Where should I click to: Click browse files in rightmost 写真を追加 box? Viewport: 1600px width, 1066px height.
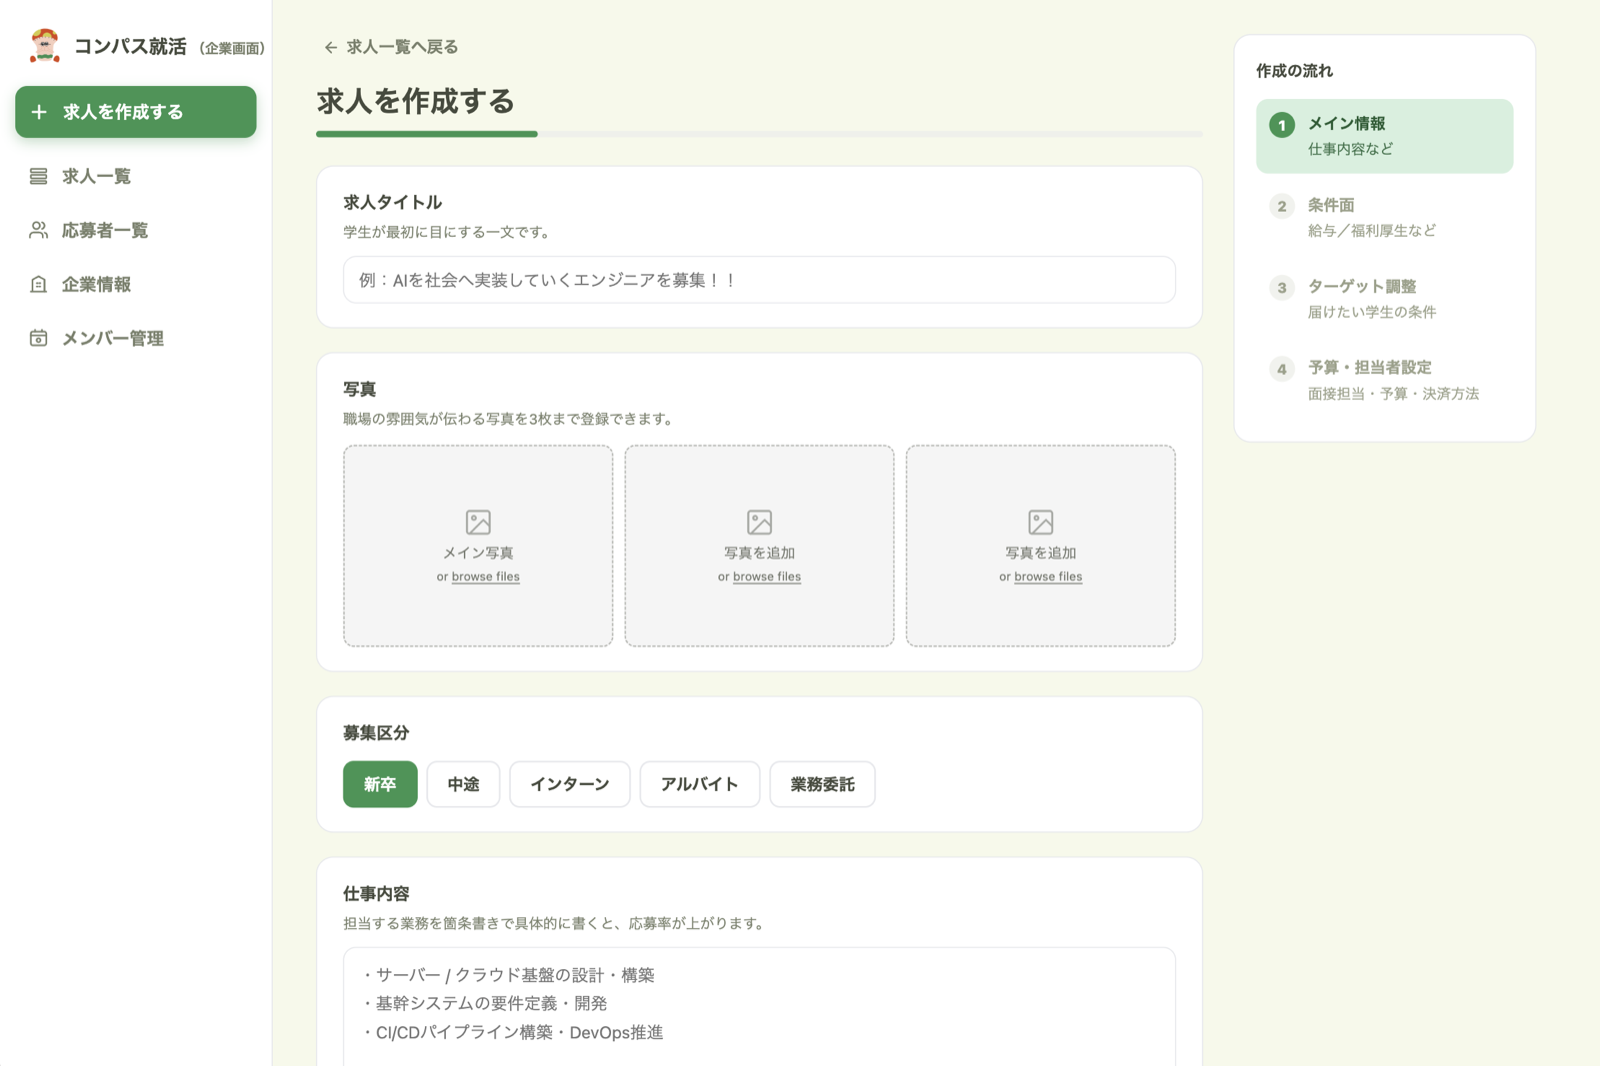click(1048, 577)
